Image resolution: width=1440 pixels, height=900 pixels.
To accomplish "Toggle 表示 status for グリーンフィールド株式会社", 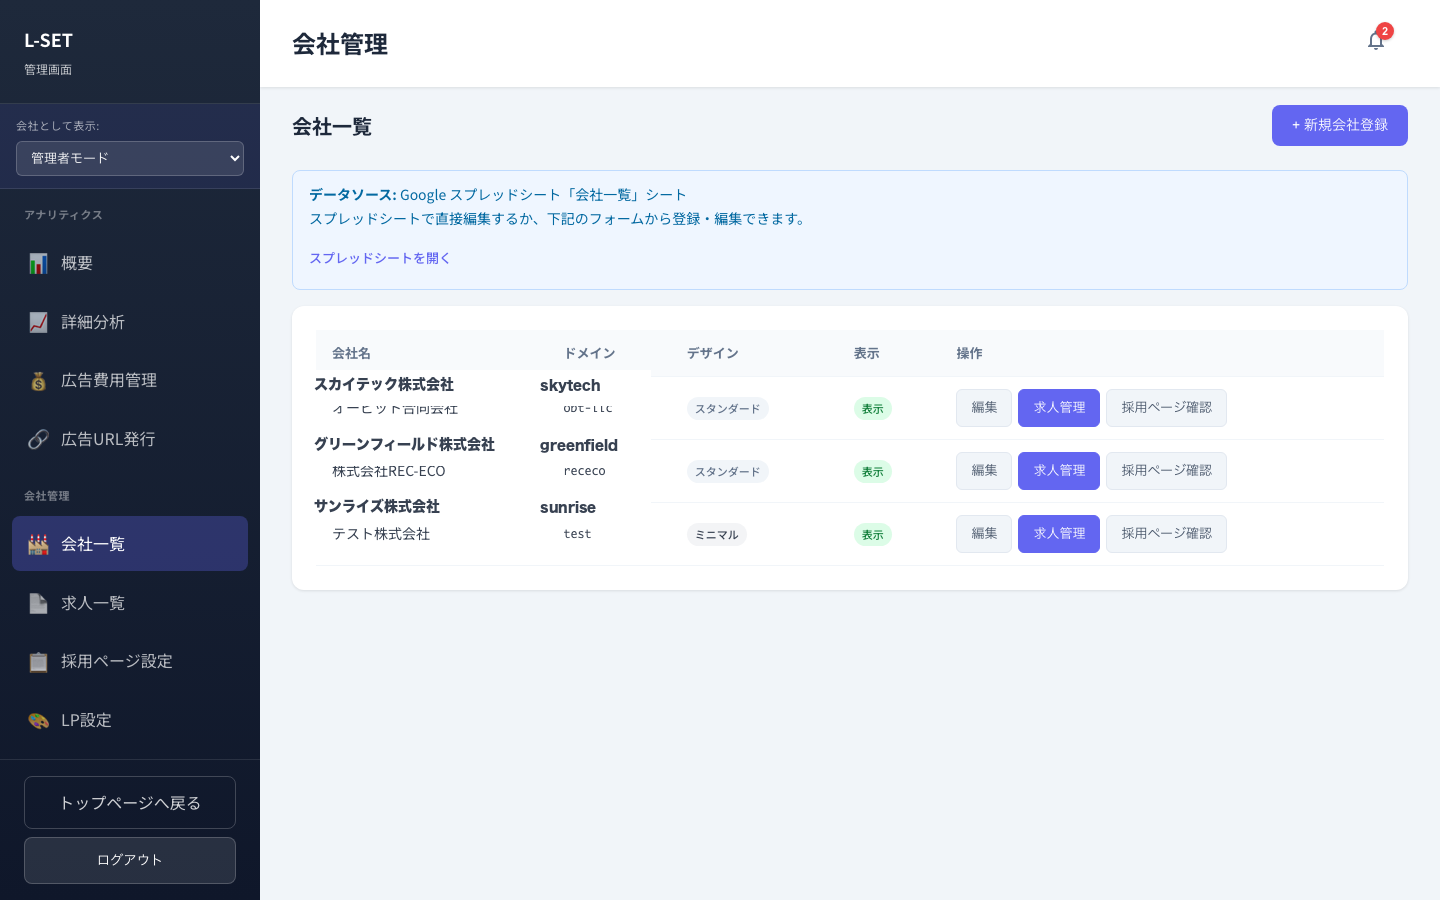I will point(872,471).
